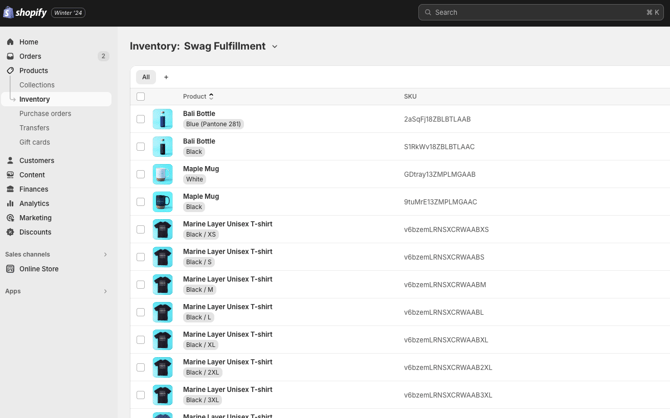Click the Black / 2XL variant tag
The image size is (670, 418).
[203, 372]
